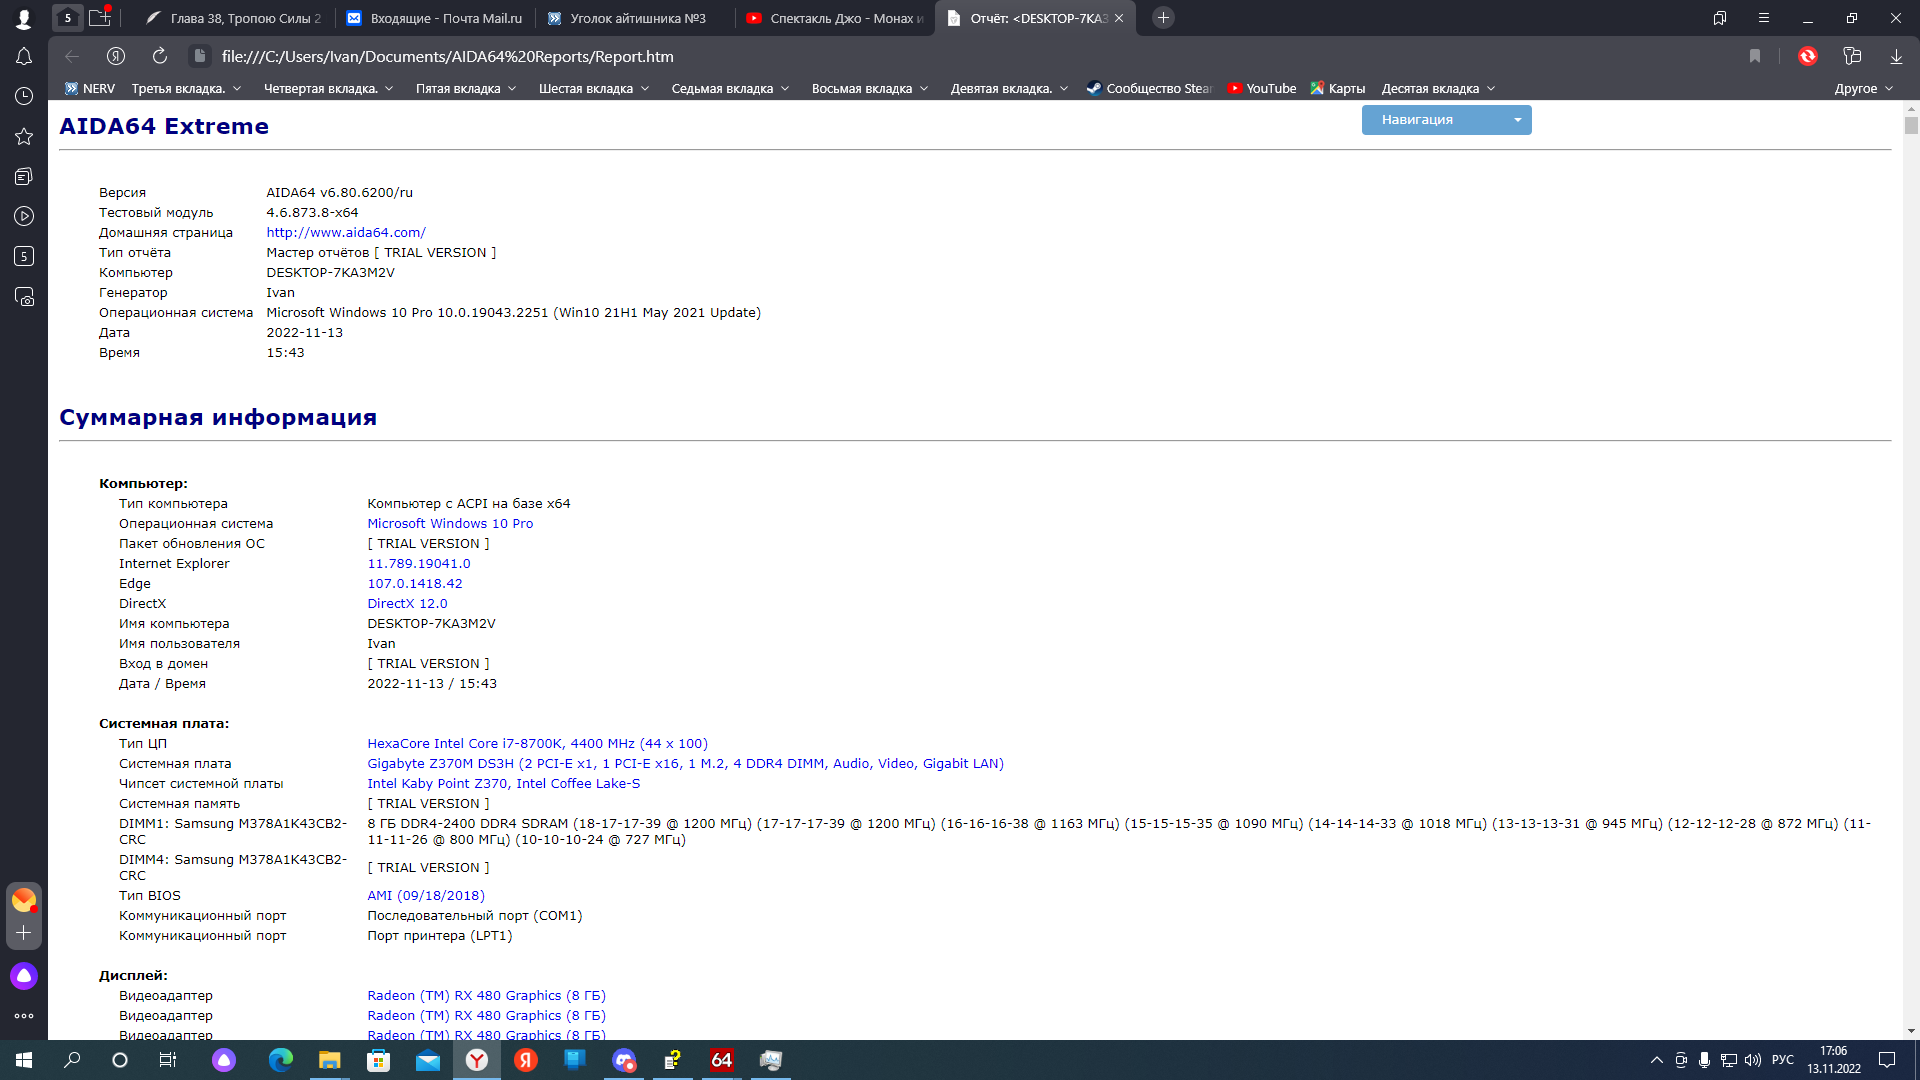Open Gigabyte Z370M DS3H motherboard link

point(685,764)
